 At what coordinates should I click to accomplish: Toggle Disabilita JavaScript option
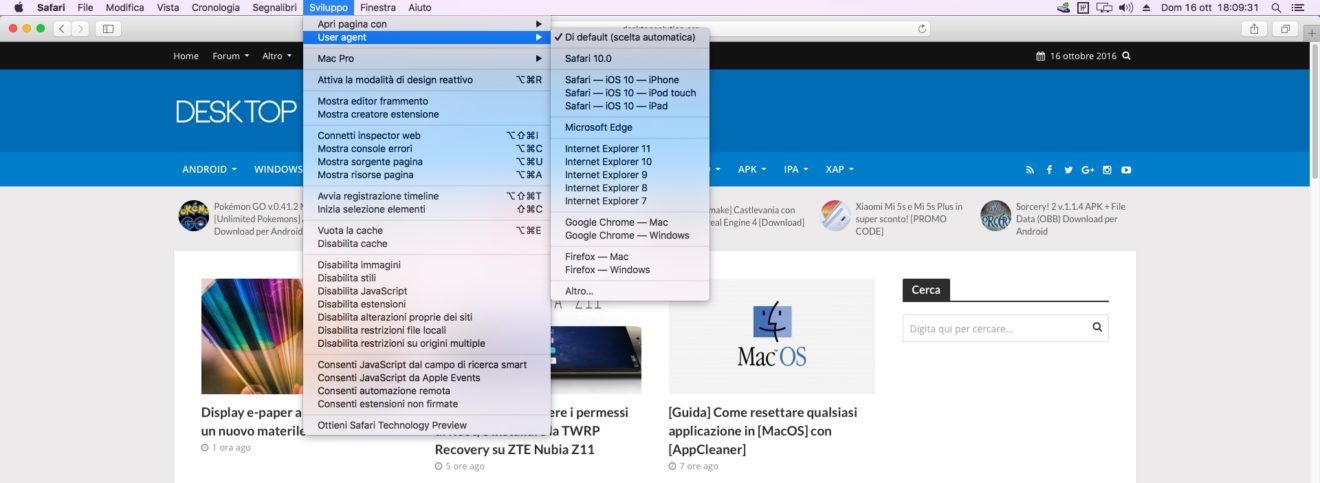coord(427,291)
